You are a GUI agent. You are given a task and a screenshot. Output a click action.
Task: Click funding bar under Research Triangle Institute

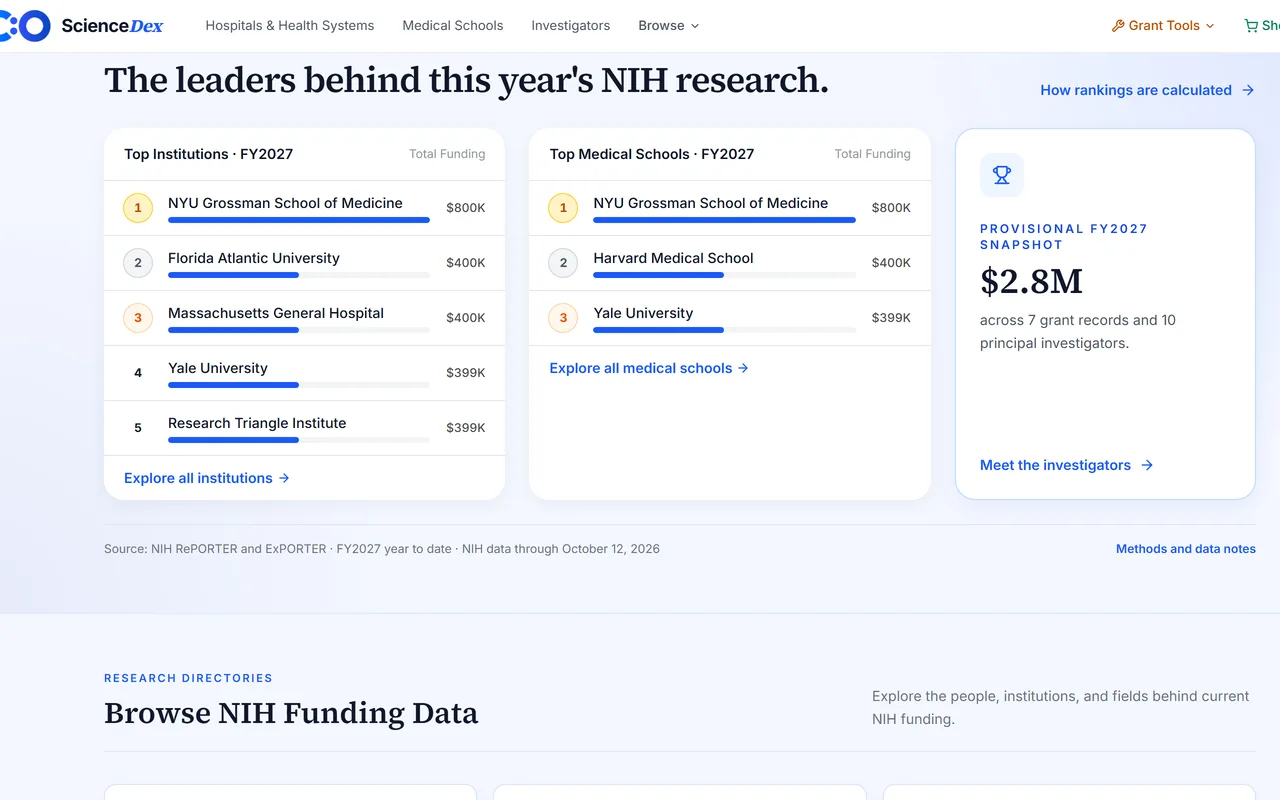click(299, 440)
